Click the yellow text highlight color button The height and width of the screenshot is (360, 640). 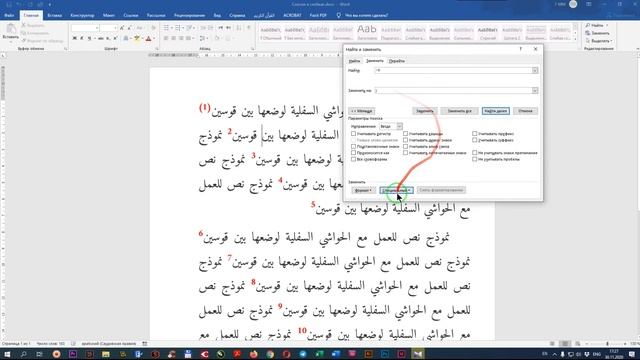[x=137, y=38]
